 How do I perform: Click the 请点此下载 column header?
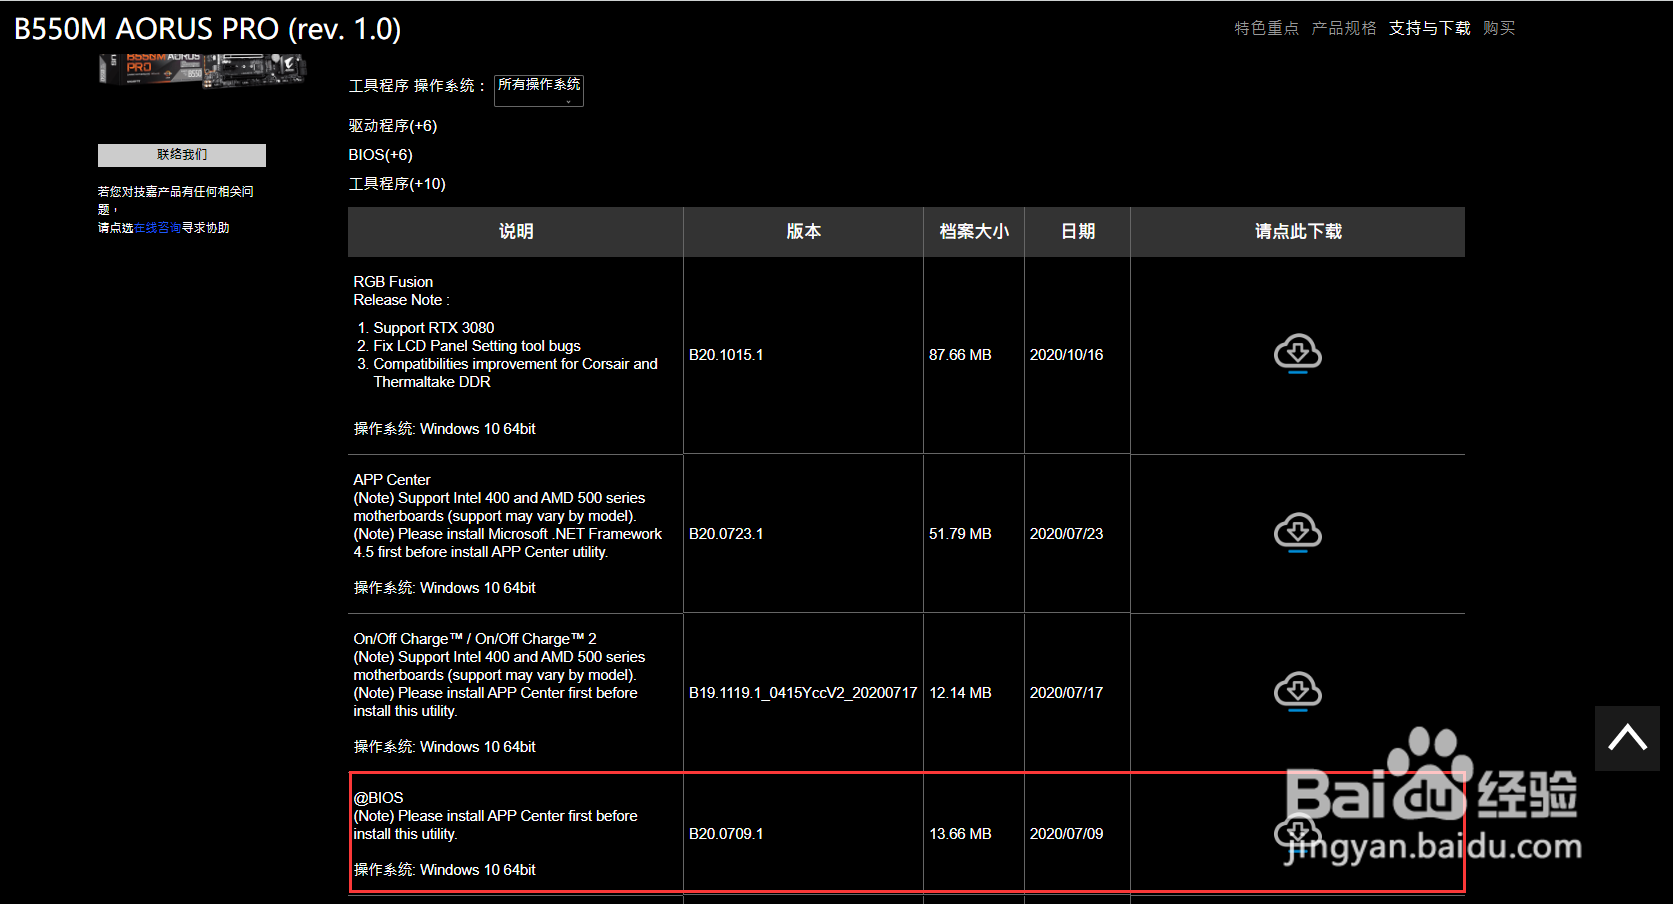click(1298, 232)
